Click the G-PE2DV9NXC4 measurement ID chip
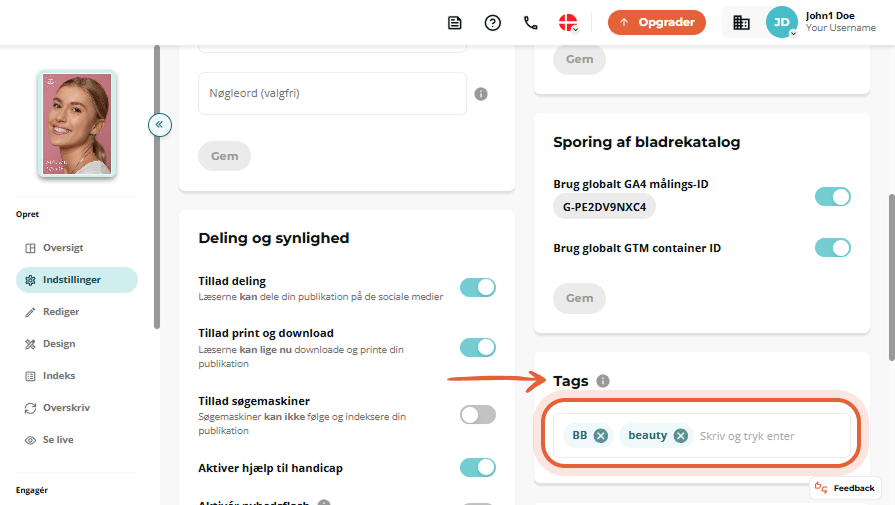 [x=604, y=207]
